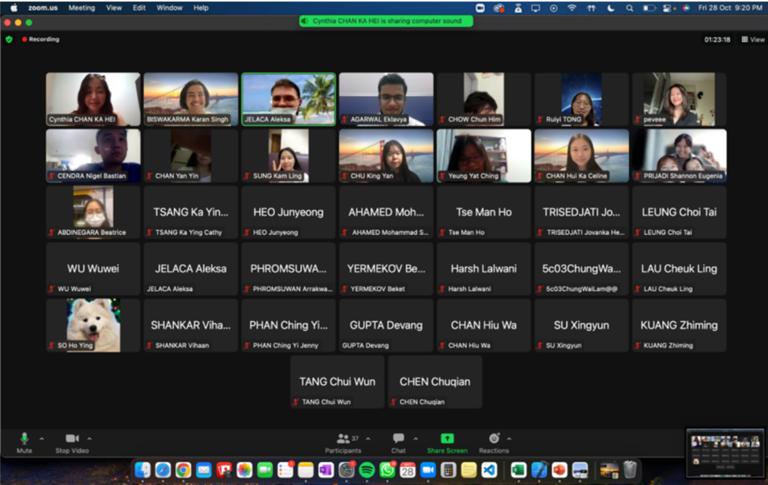
Task: Click the GUPTA Devang participant tile
Action: 386,325
